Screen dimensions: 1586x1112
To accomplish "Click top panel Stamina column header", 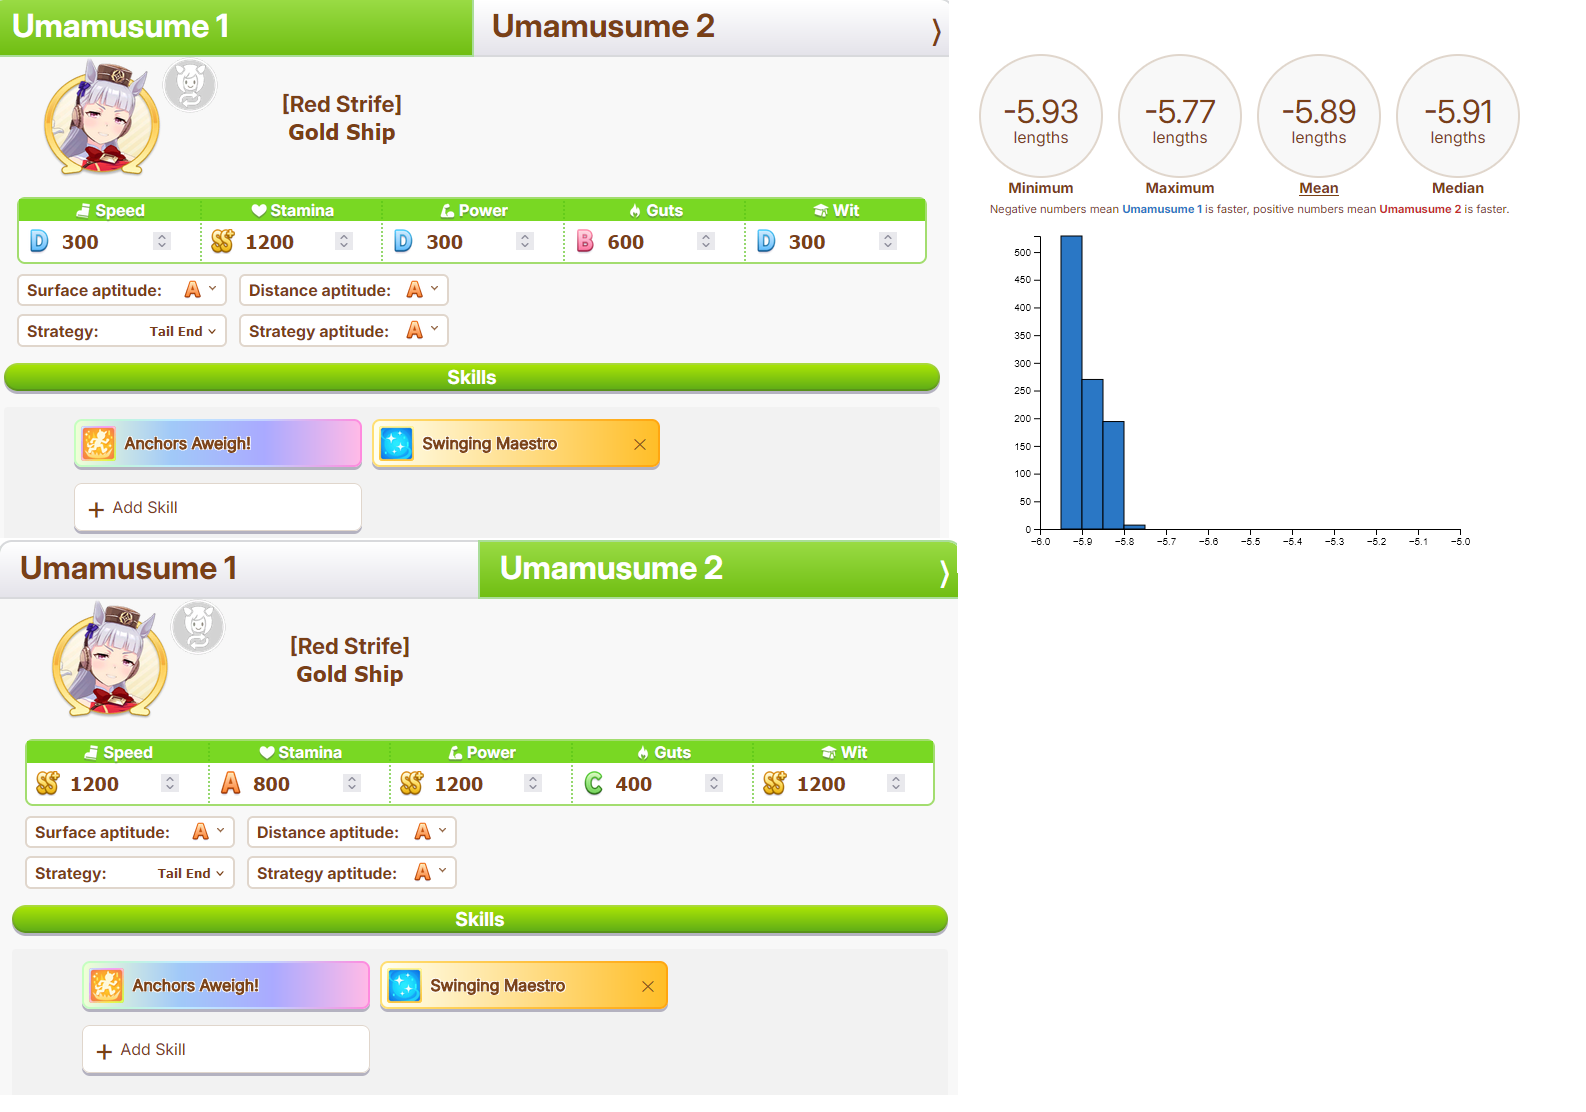I will point(292,210).
